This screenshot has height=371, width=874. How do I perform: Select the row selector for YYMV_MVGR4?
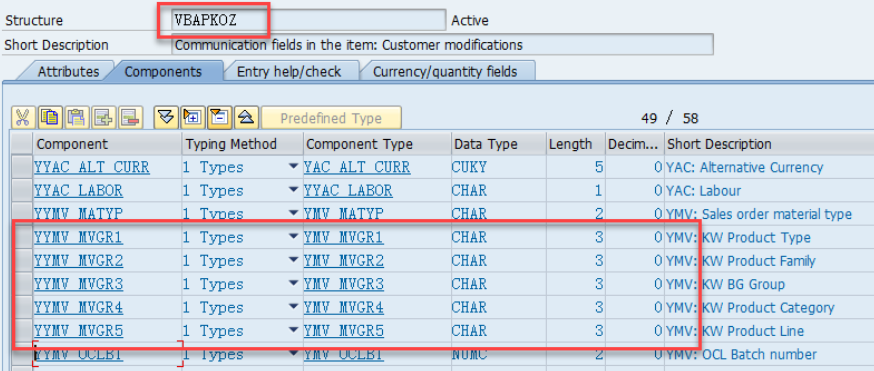pyautogui.click(x=22, y=307)
